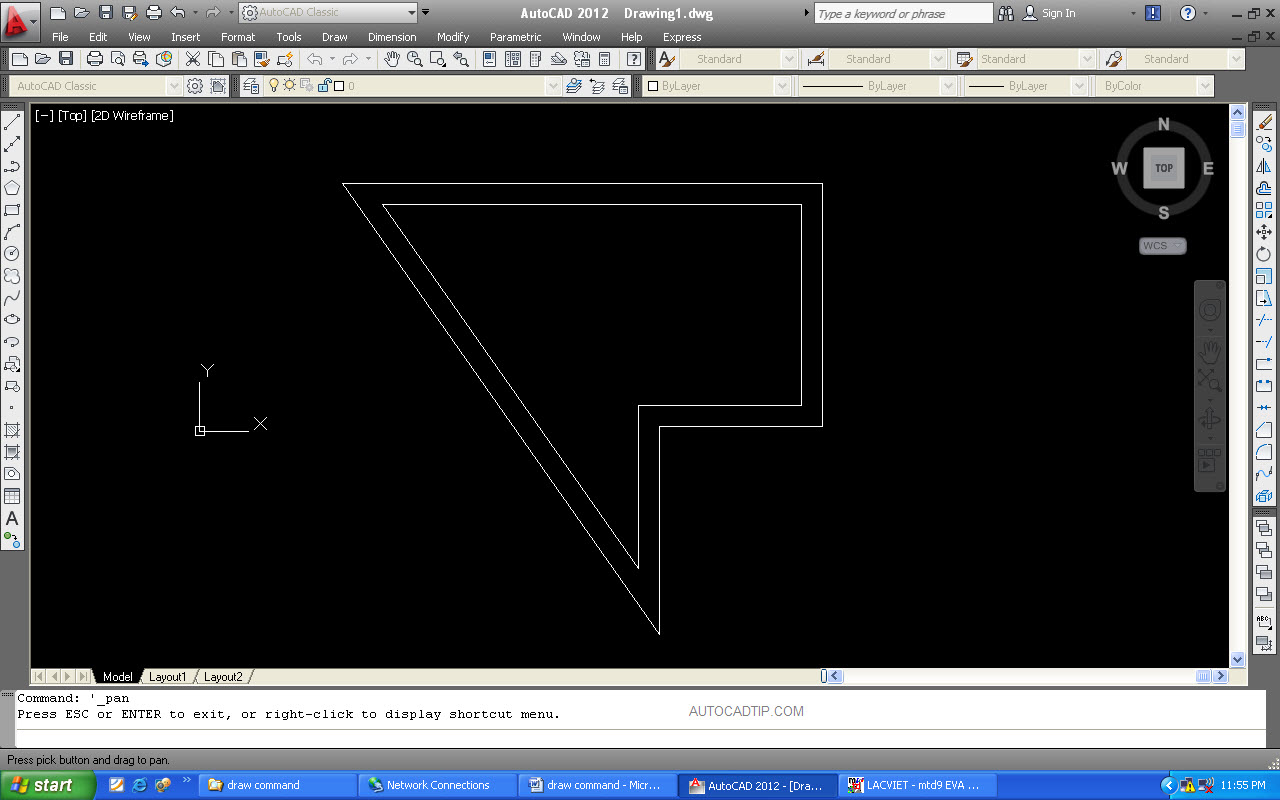Screen dimensions: 1280x800
Task: Click the QuickCalc calculator icon
Action: click(x=605, y=59)
